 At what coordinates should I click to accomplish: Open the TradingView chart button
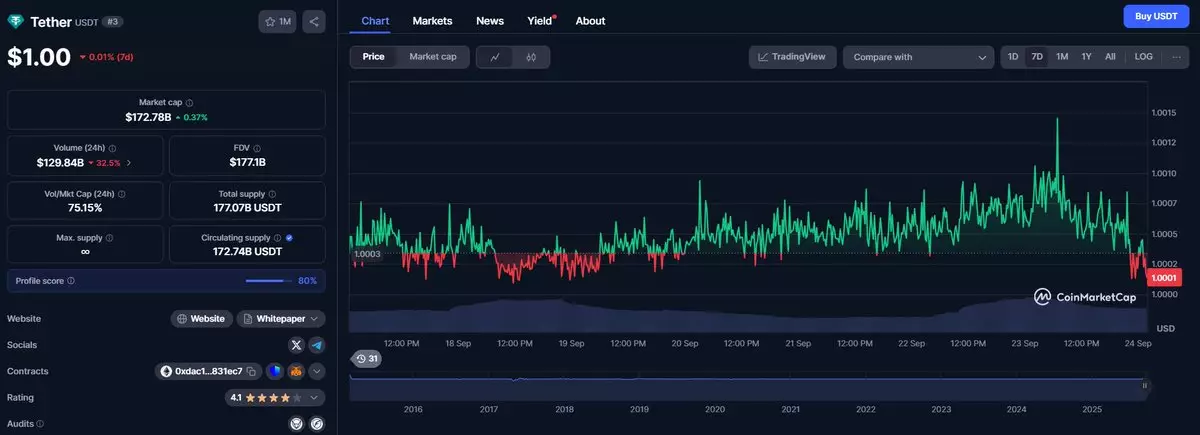pos(793,57)
